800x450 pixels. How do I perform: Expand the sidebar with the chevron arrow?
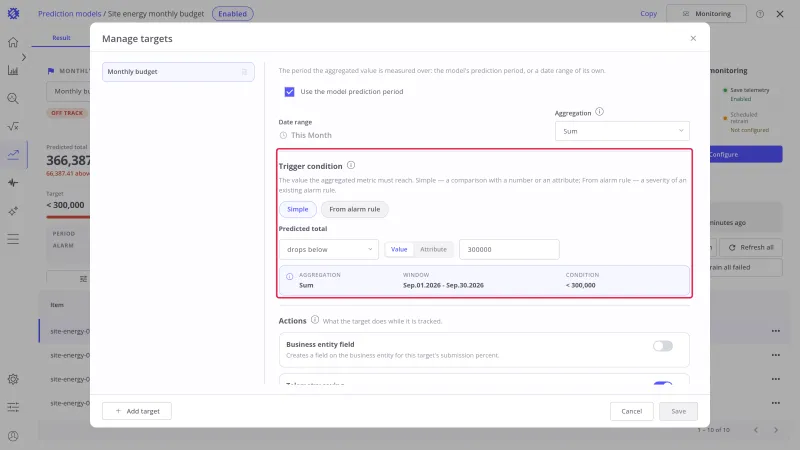click(23, 57)
